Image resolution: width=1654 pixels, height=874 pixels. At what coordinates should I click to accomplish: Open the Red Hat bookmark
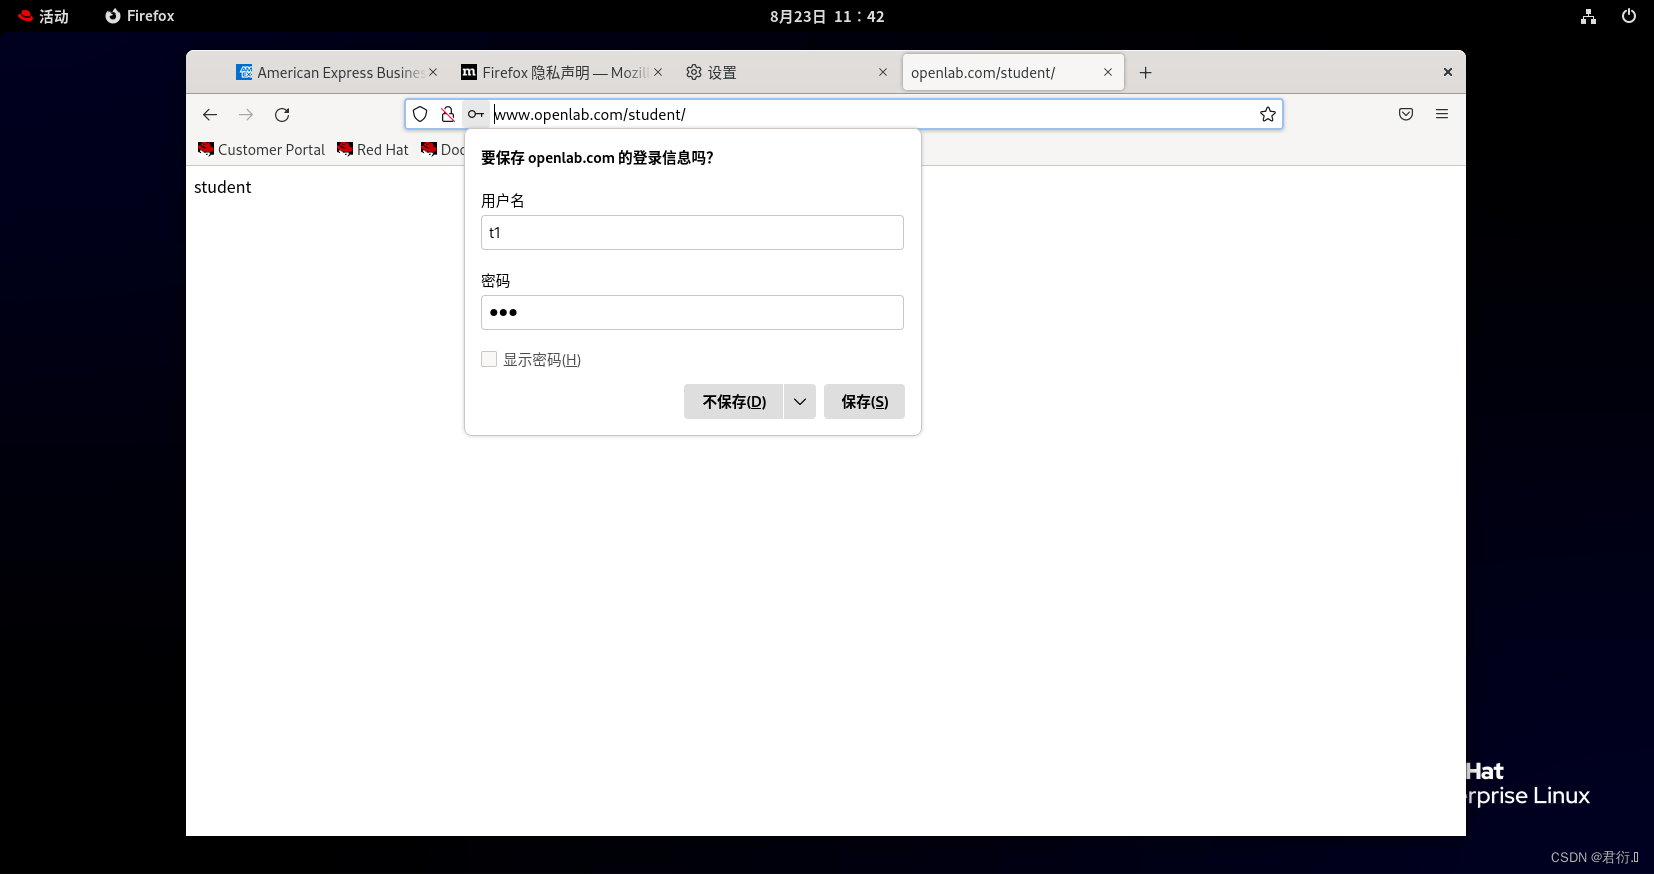coord(373,149)
